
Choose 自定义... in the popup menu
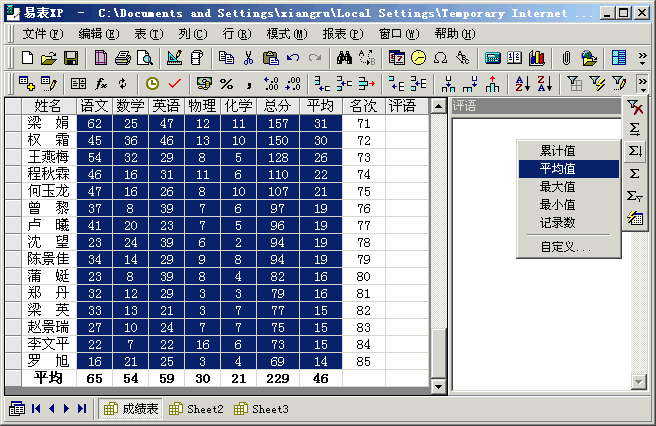click(565, 246)
